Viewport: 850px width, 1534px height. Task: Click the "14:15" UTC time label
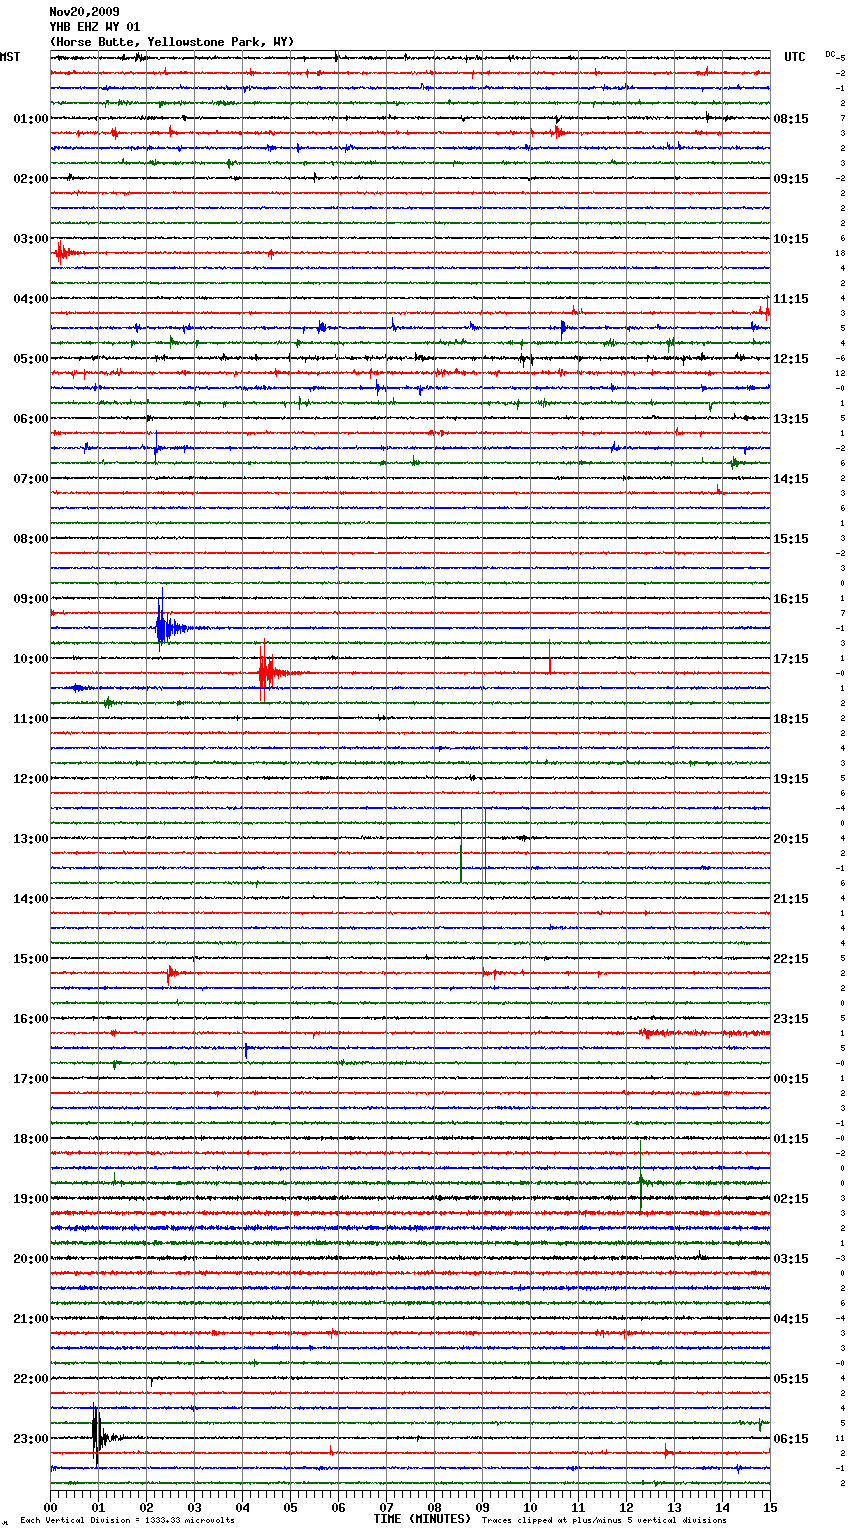tap(791, 479)
